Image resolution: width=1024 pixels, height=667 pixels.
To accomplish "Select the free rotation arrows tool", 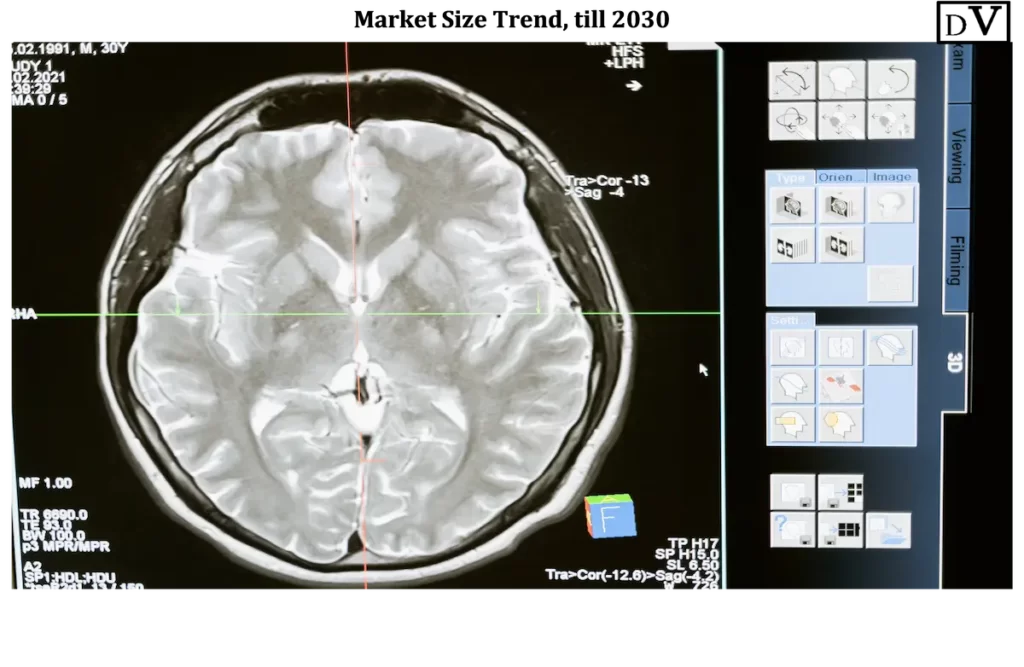I will point(792,79).
